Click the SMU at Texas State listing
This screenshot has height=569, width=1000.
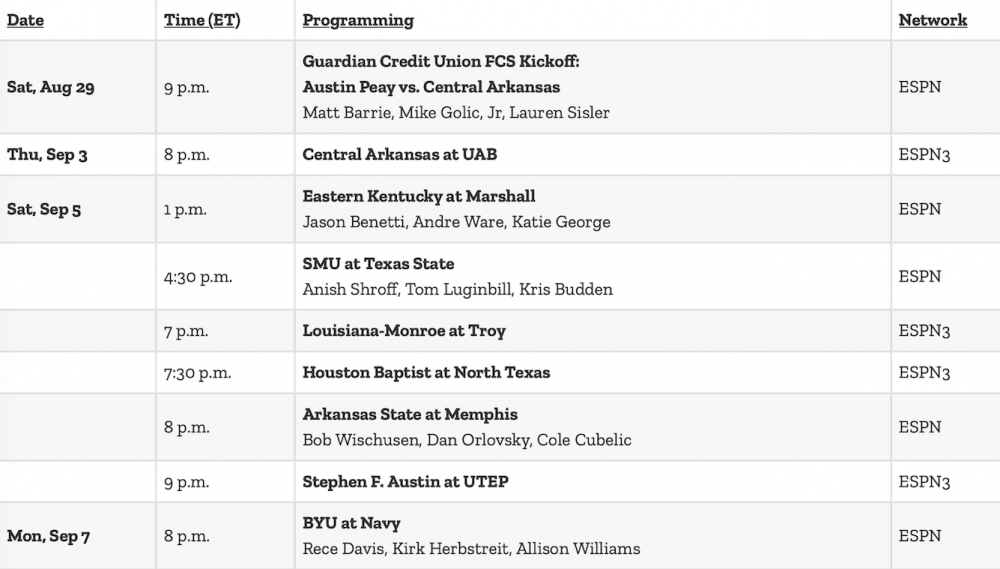pyautogui.click(x=378, y=264)
